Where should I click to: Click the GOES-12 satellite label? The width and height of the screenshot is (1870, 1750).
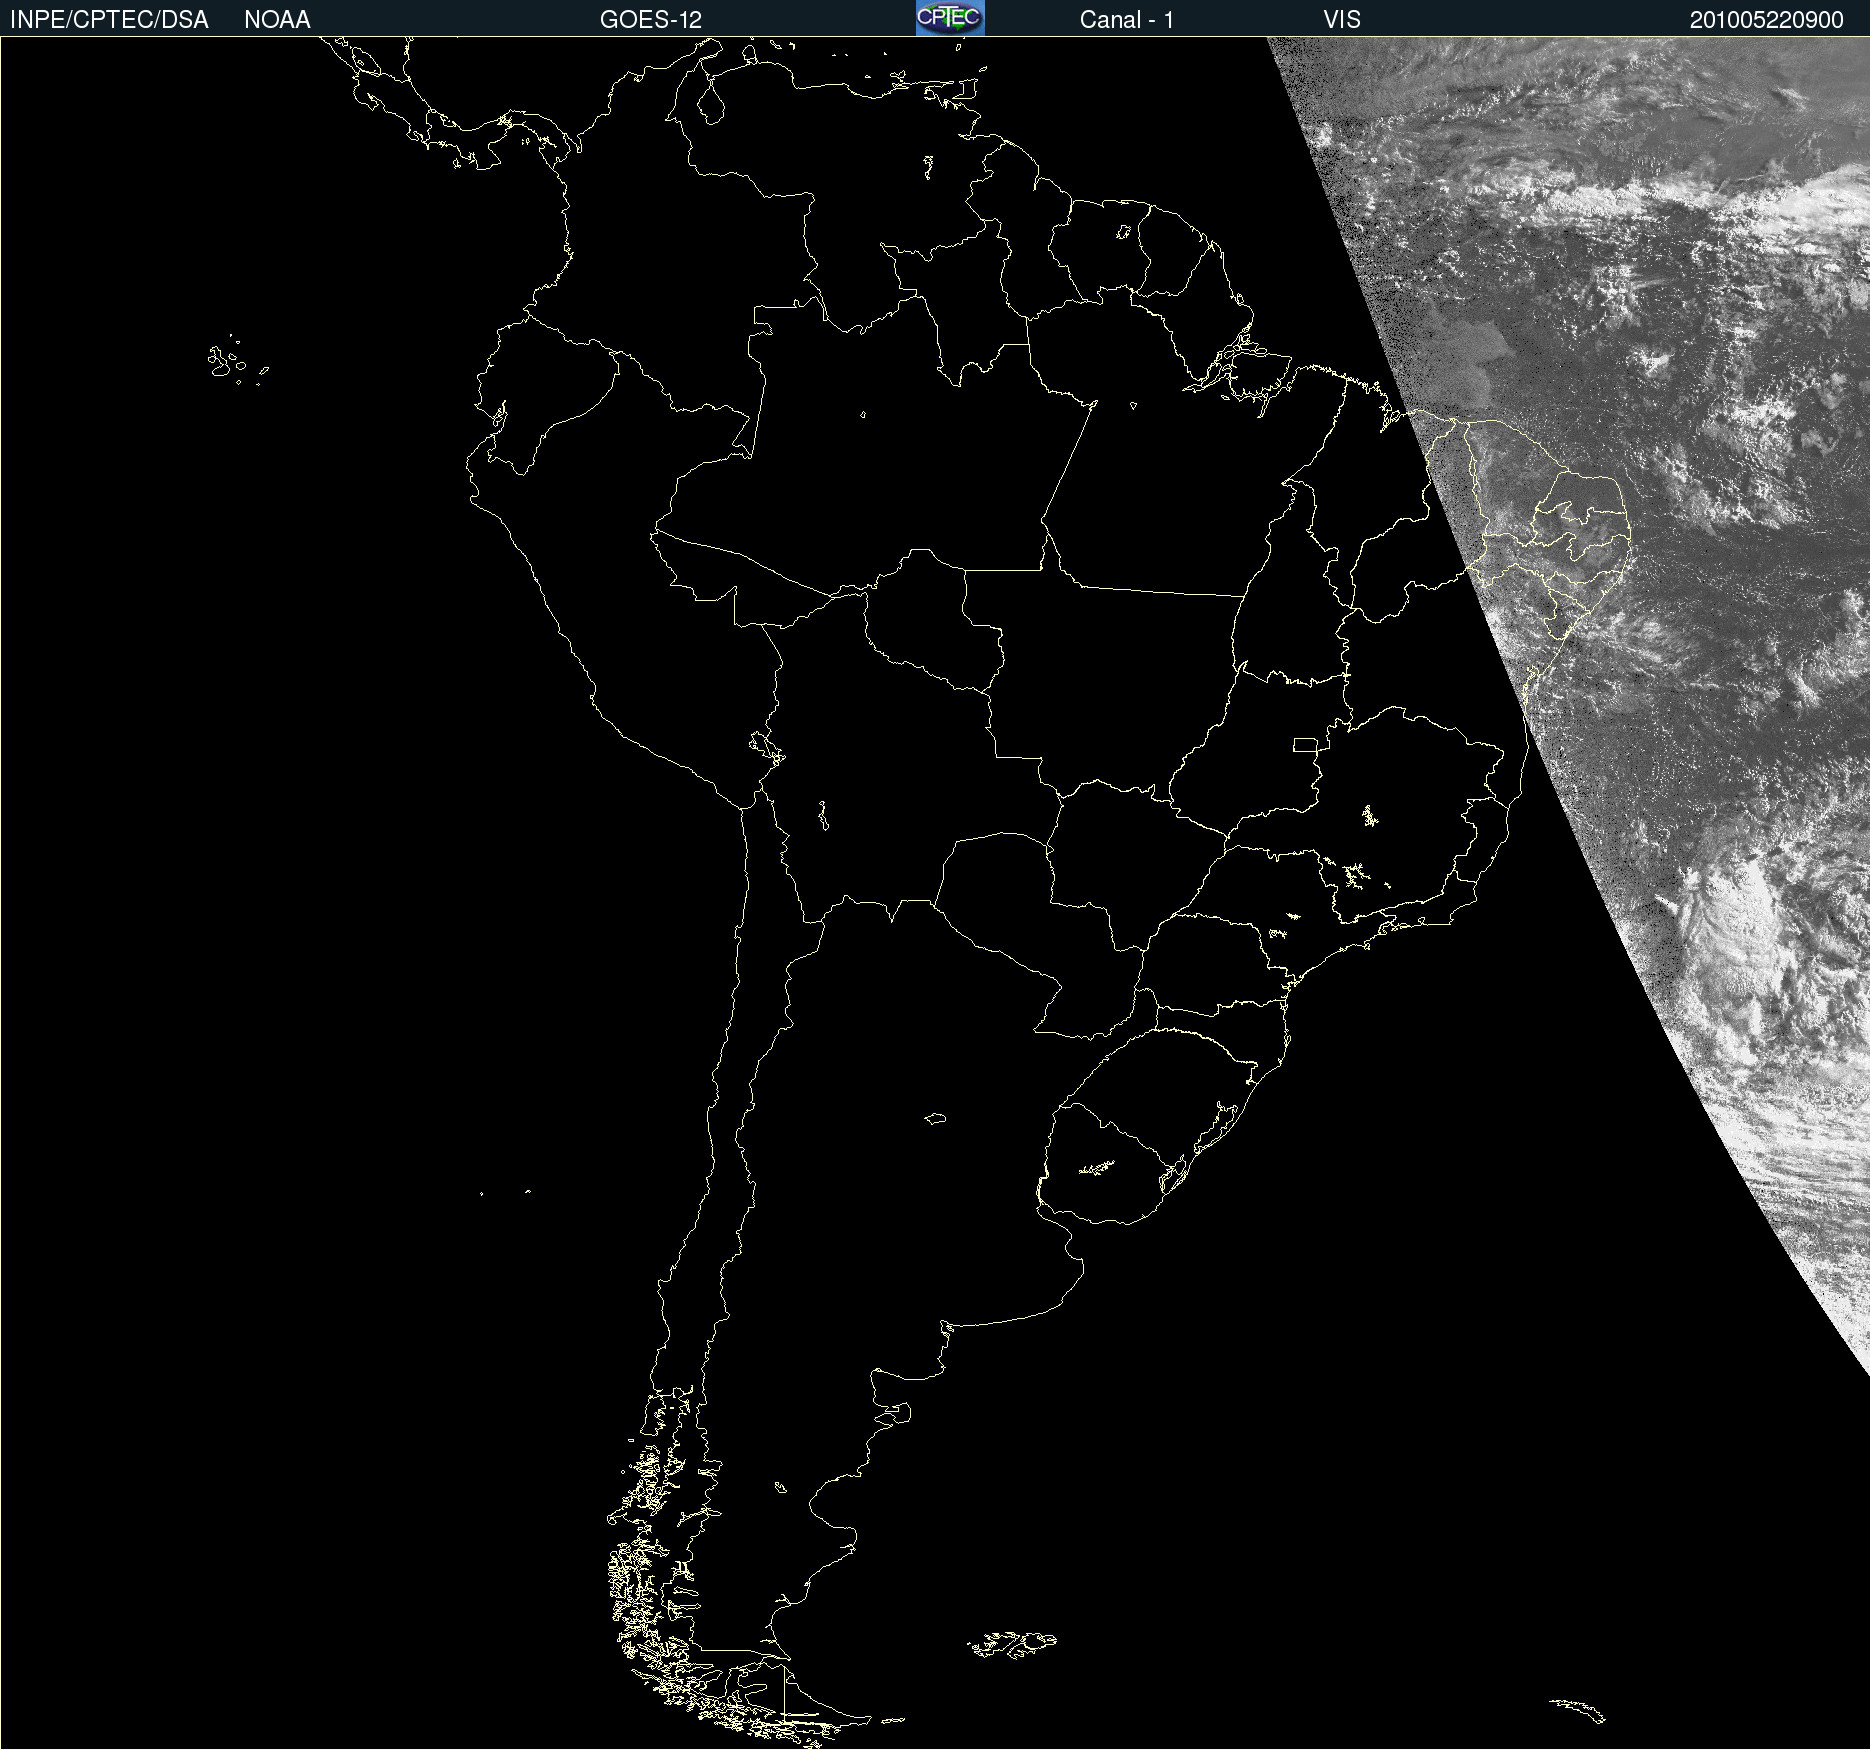click(x=651, y=20)
